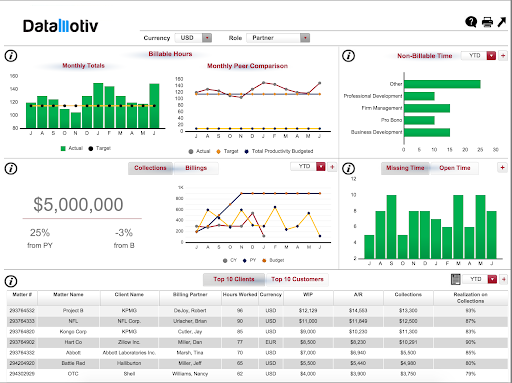Select the Top 10 Customers tab

pos(297,279)
